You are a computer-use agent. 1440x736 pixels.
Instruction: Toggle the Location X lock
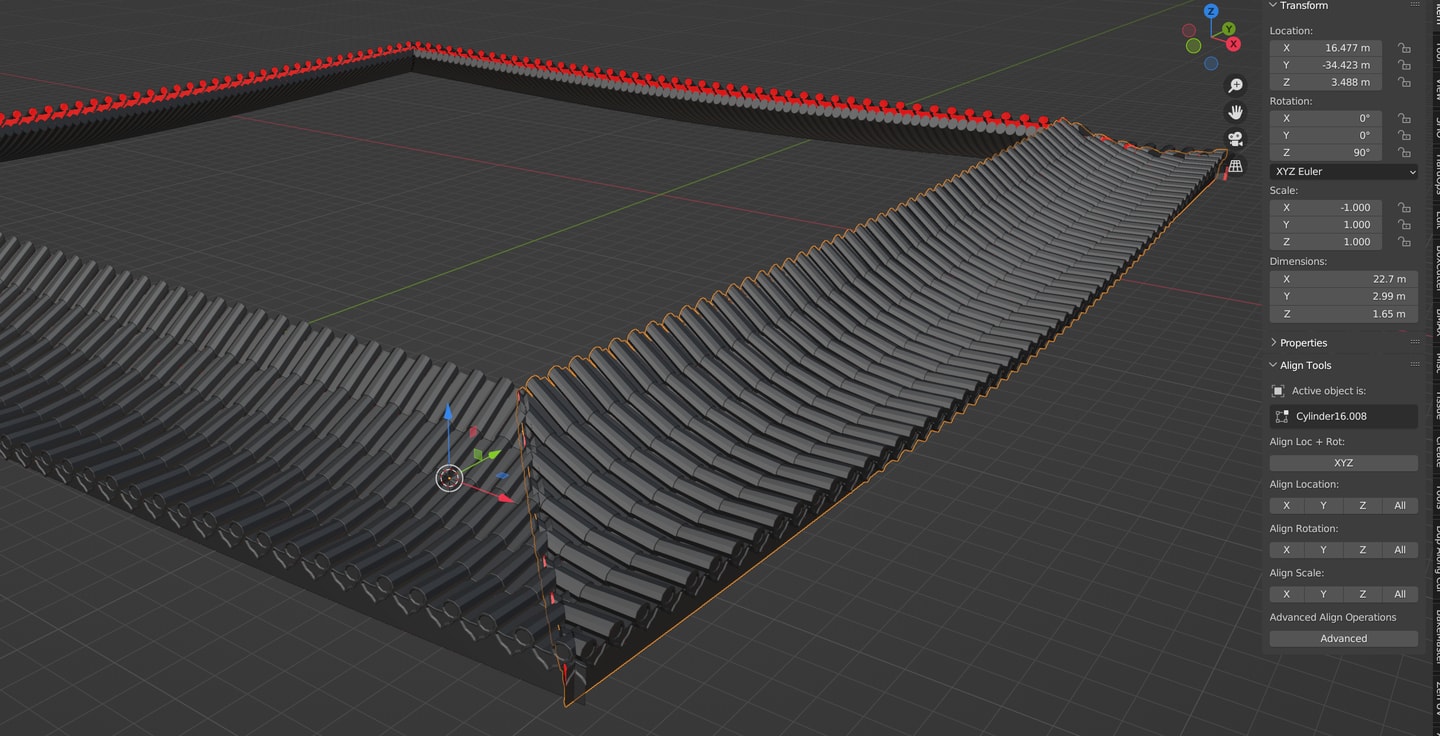[x=1404, y=48]
